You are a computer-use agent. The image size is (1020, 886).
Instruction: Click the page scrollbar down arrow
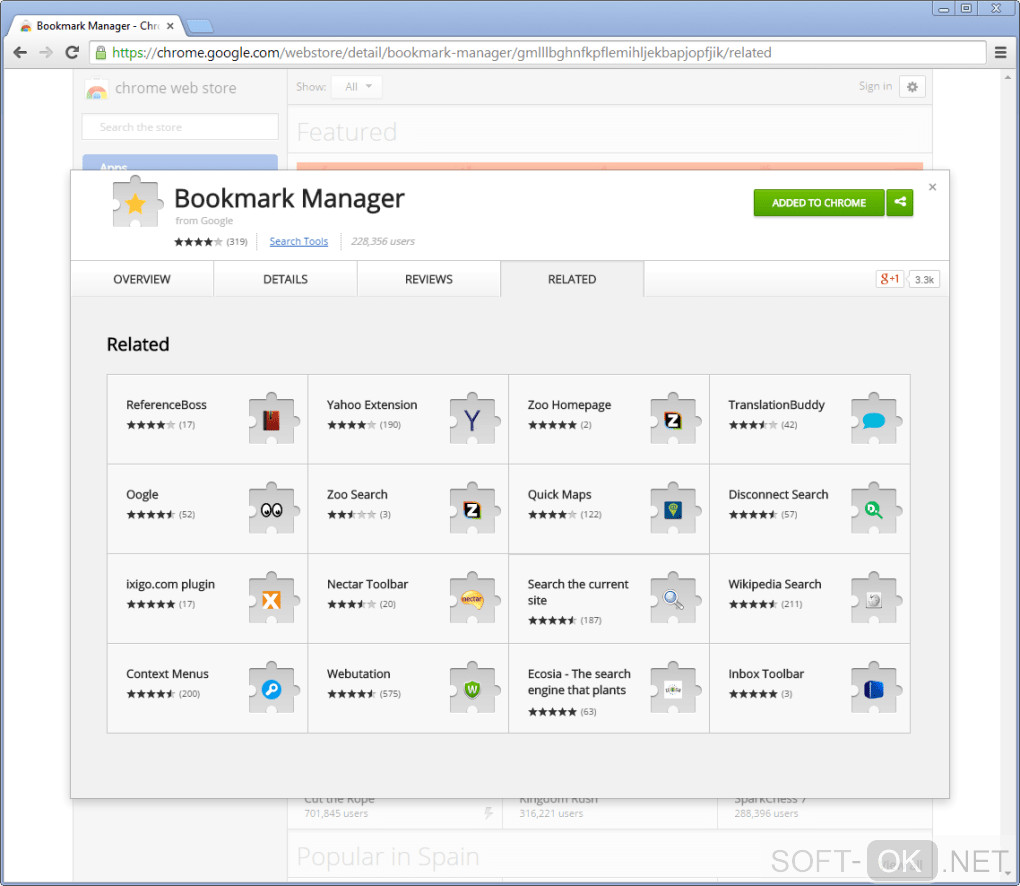tap(1009, 874)
